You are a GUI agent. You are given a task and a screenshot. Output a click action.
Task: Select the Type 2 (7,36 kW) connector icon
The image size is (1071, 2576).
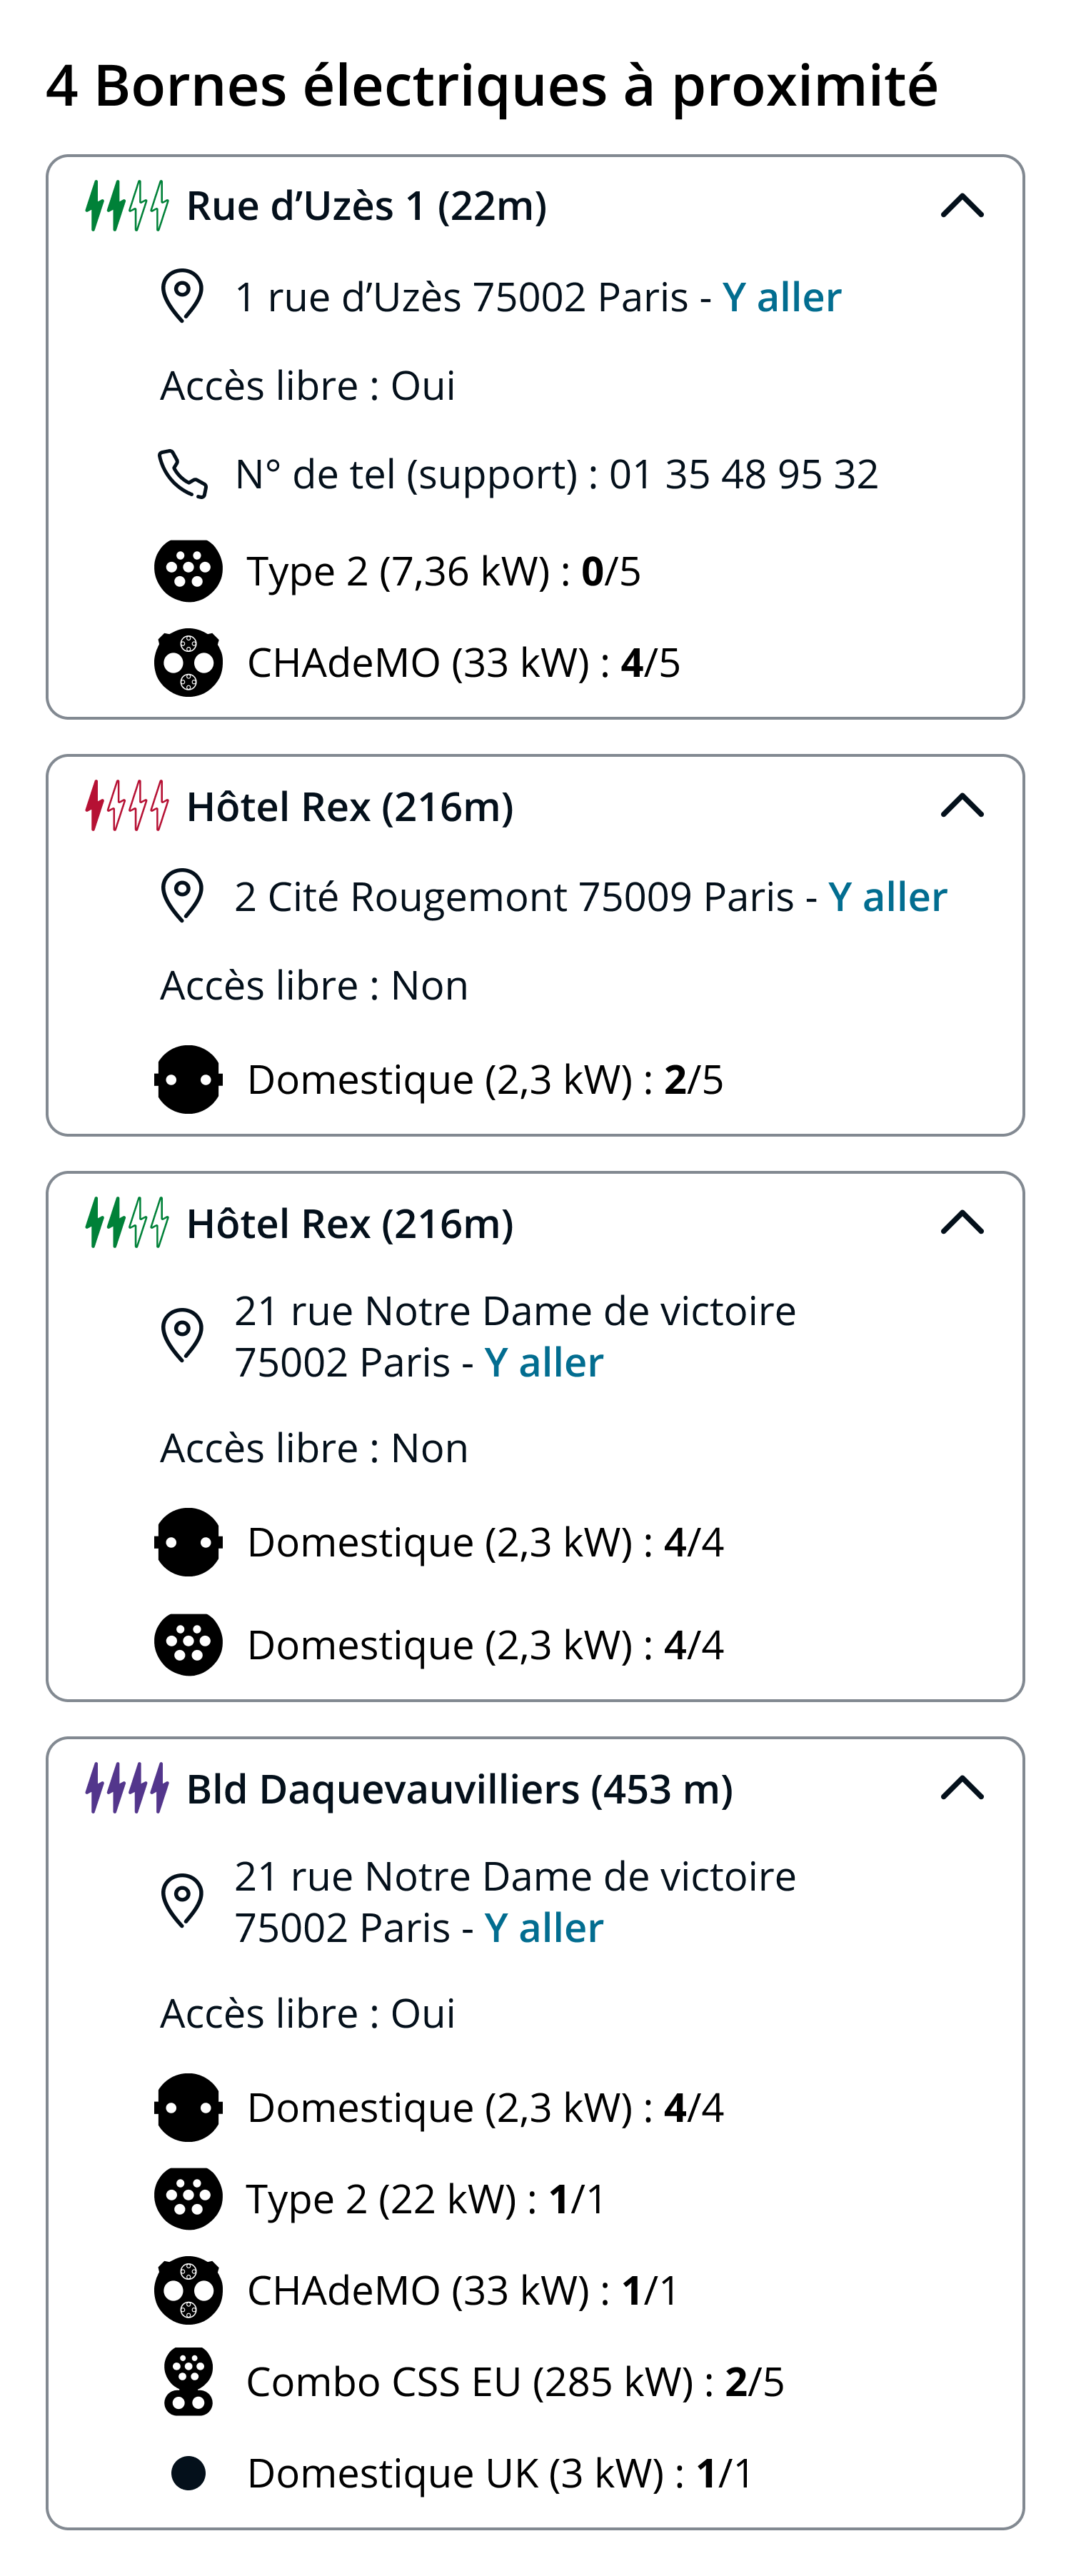[x=188, y=571]
